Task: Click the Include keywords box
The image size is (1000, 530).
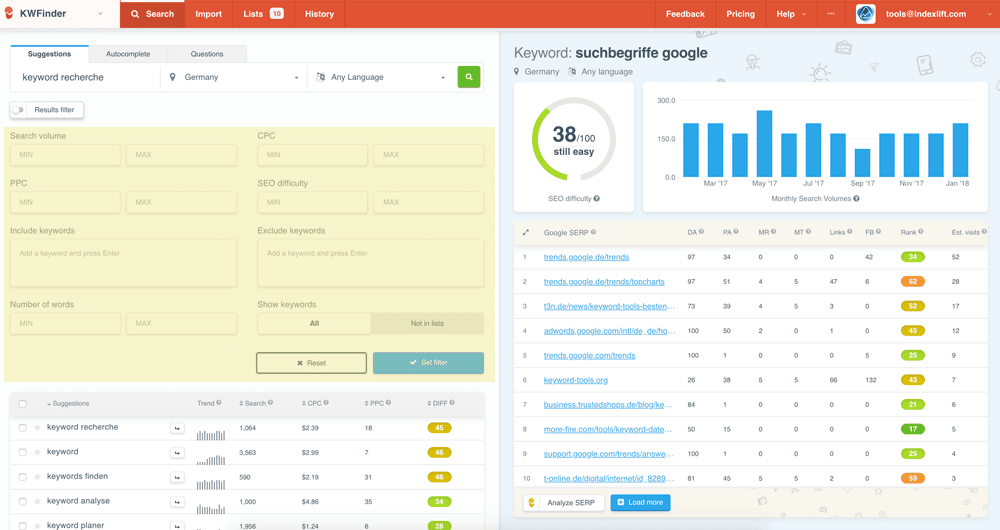Action: point(123,263)
